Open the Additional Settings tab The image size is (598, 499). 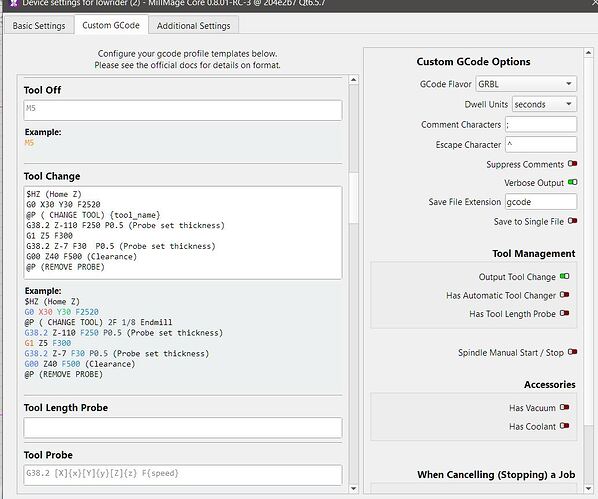click(x=193, y=26)
